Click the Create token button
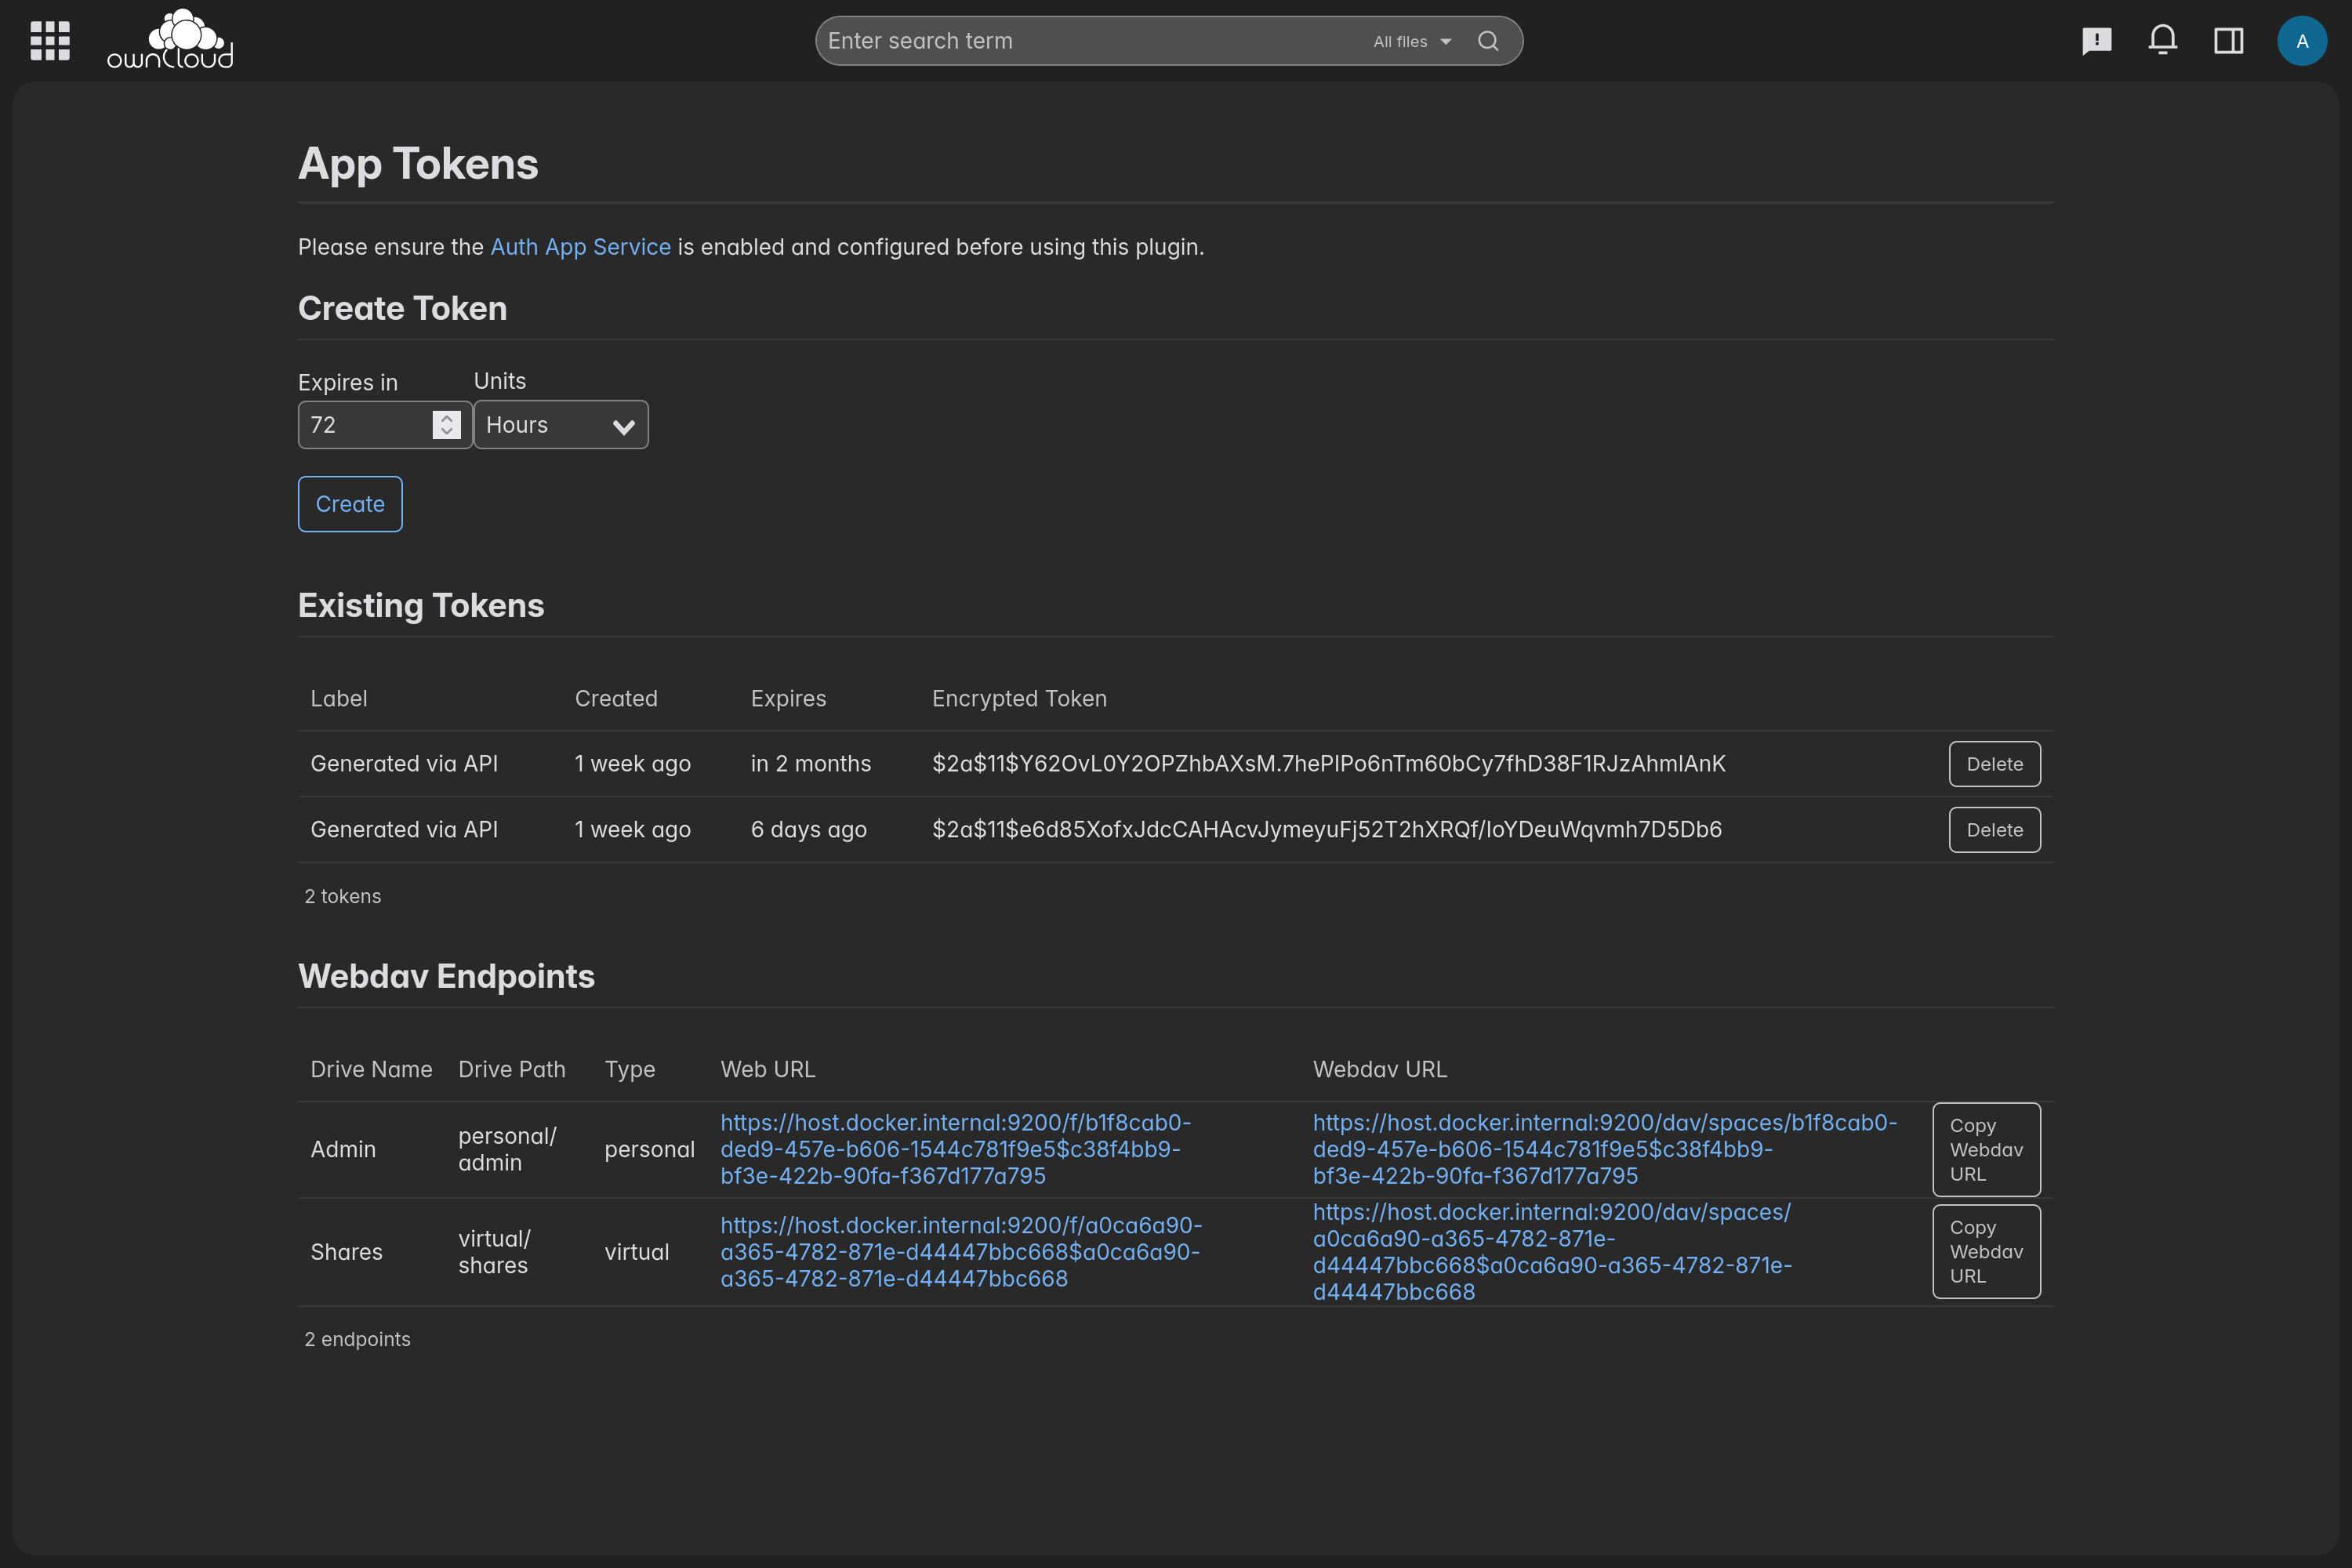This screenshot has height=1568, width=2352. tap(350, 504)
